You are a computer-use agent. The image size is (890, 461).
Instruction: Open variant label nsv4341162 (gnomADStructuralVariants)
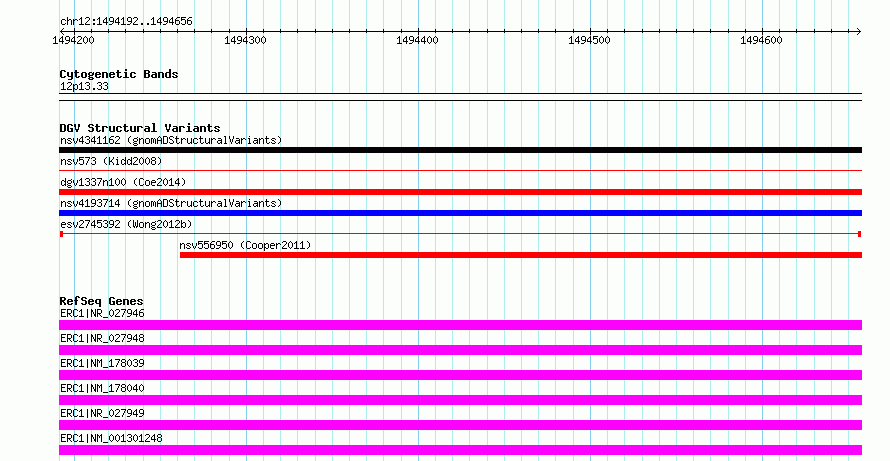click(x=171, y=140)
